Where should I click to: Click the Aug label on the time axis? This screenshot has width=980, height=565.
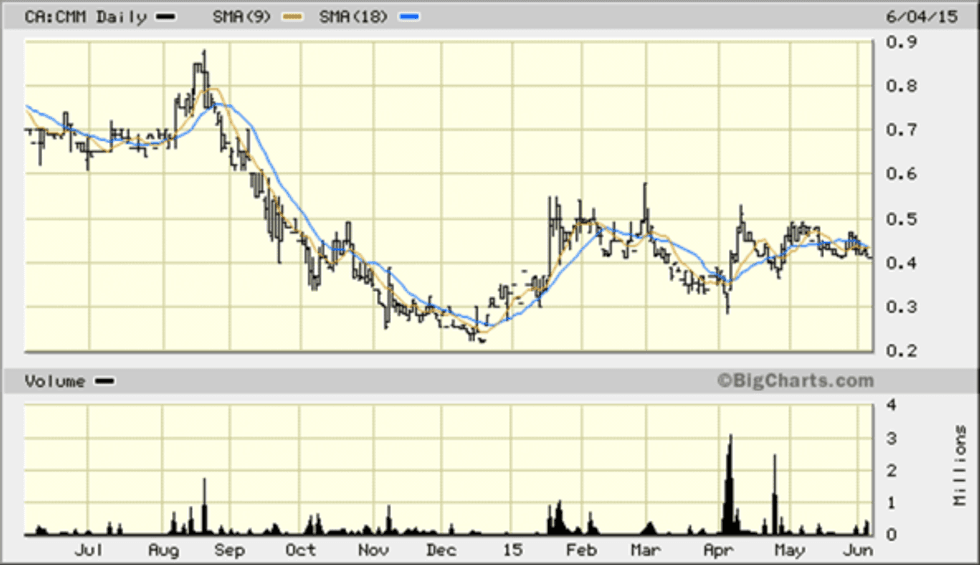[x=162, y=550]
